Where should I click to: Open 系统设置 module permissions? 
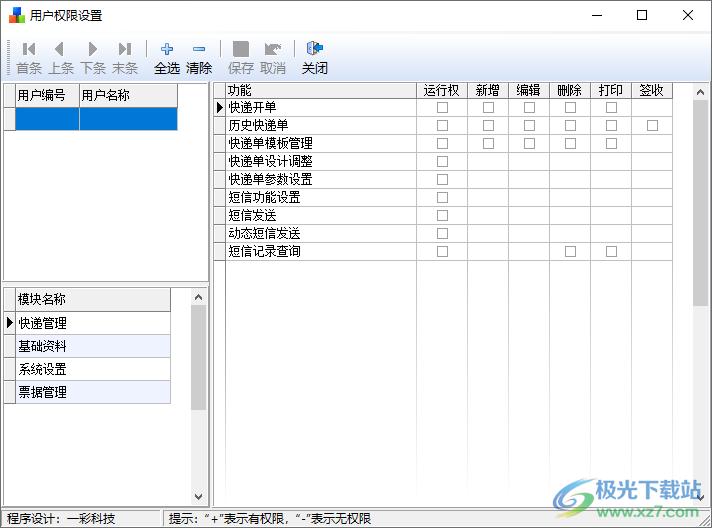point(92,369)
